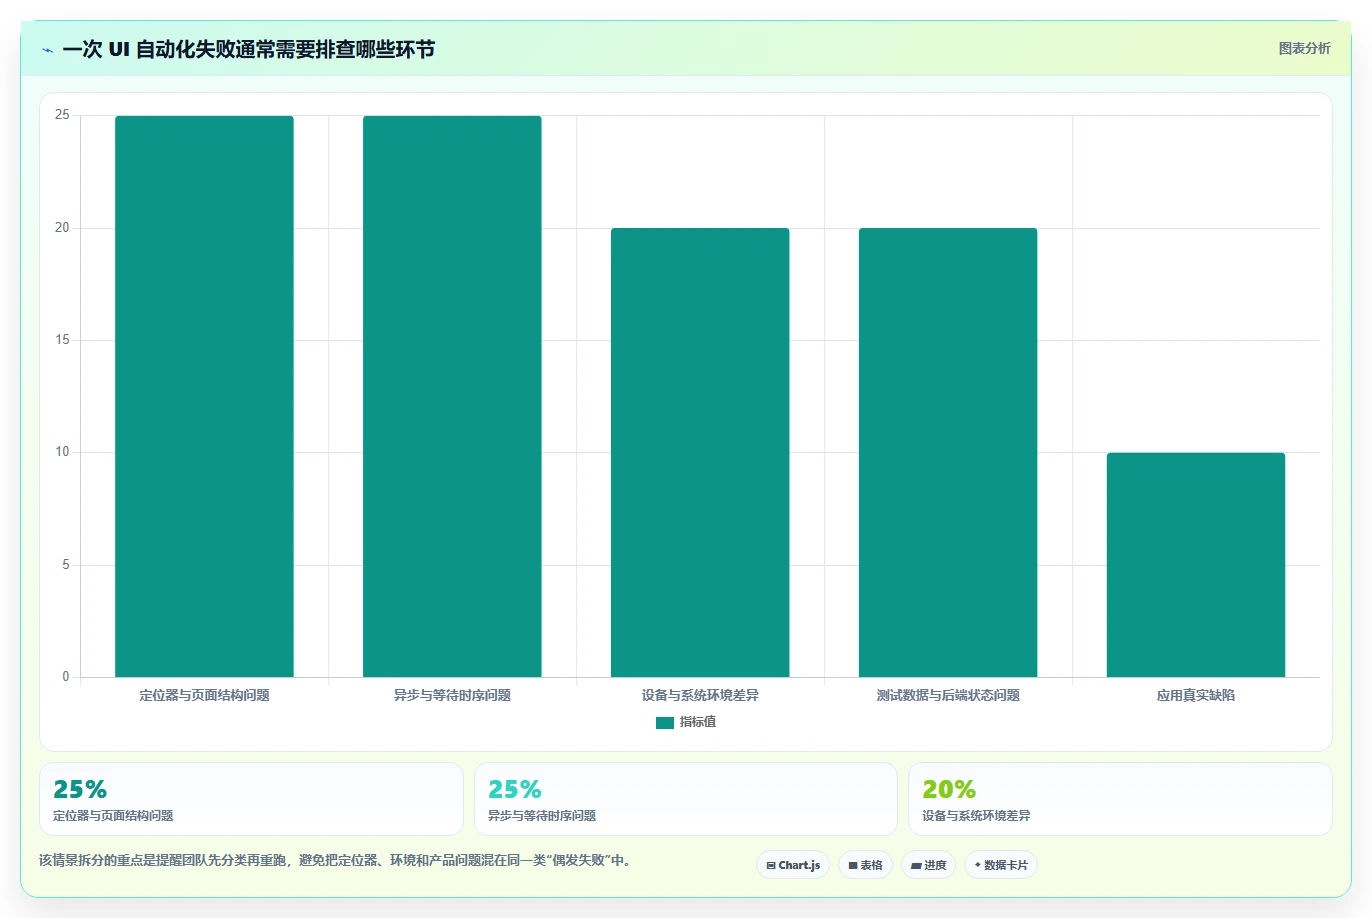The image size is (1372, 918).
Task: Select the 设备与系统环境差异 bar
Action: click(700, 452)
